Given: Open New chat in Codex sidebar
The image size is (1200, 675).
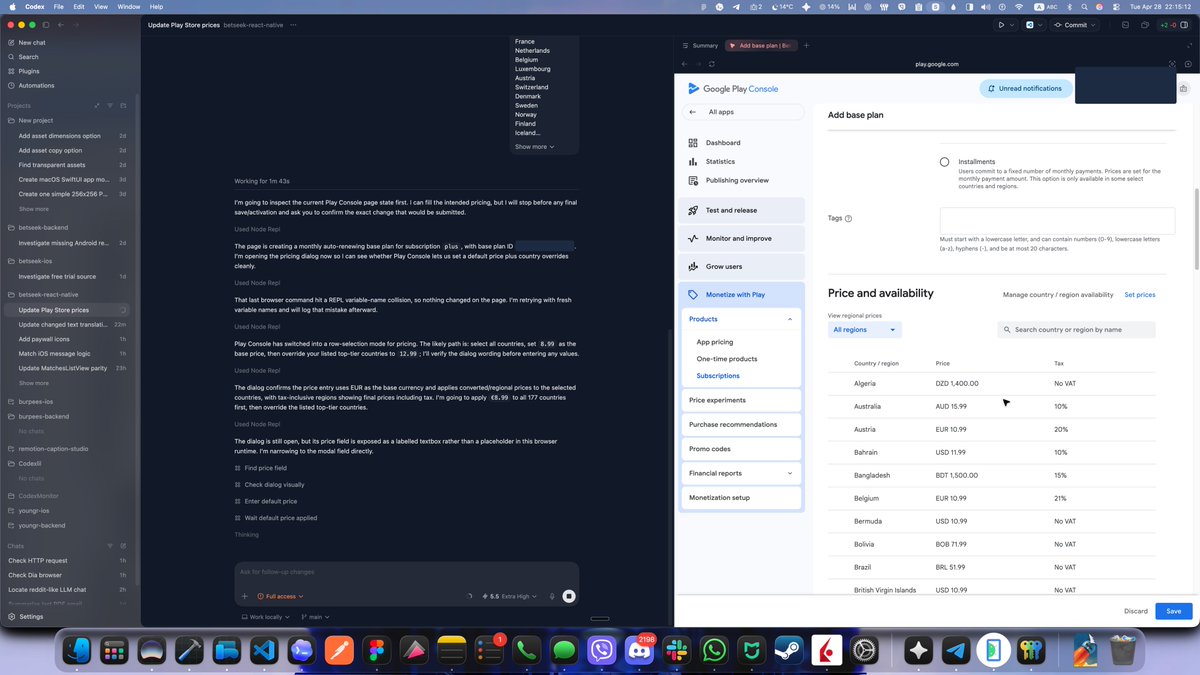Looking at the screenshot, I should point(32,43).
